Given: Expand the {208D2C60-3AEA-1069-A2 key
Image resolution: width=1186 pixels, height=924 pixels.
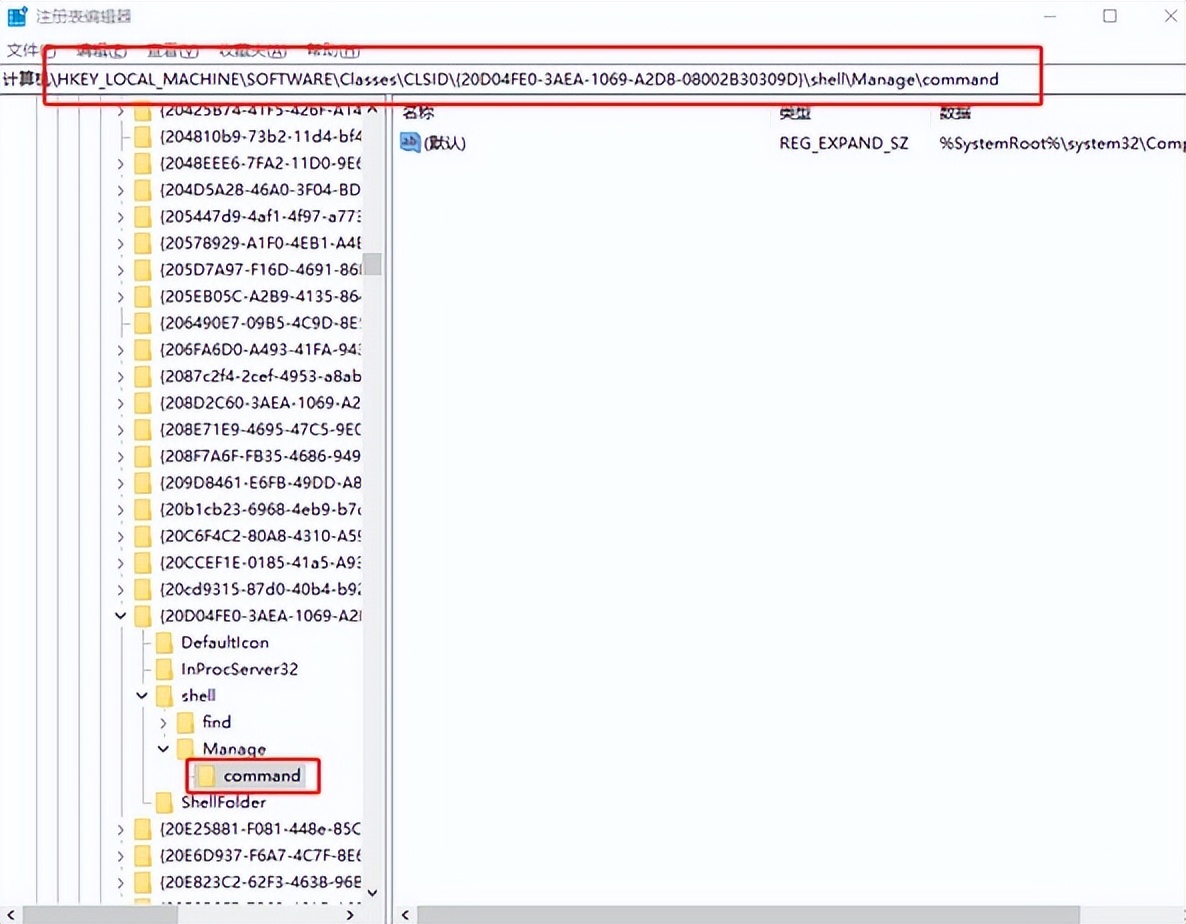Looking at the screenshot, I should coord(120,403).
